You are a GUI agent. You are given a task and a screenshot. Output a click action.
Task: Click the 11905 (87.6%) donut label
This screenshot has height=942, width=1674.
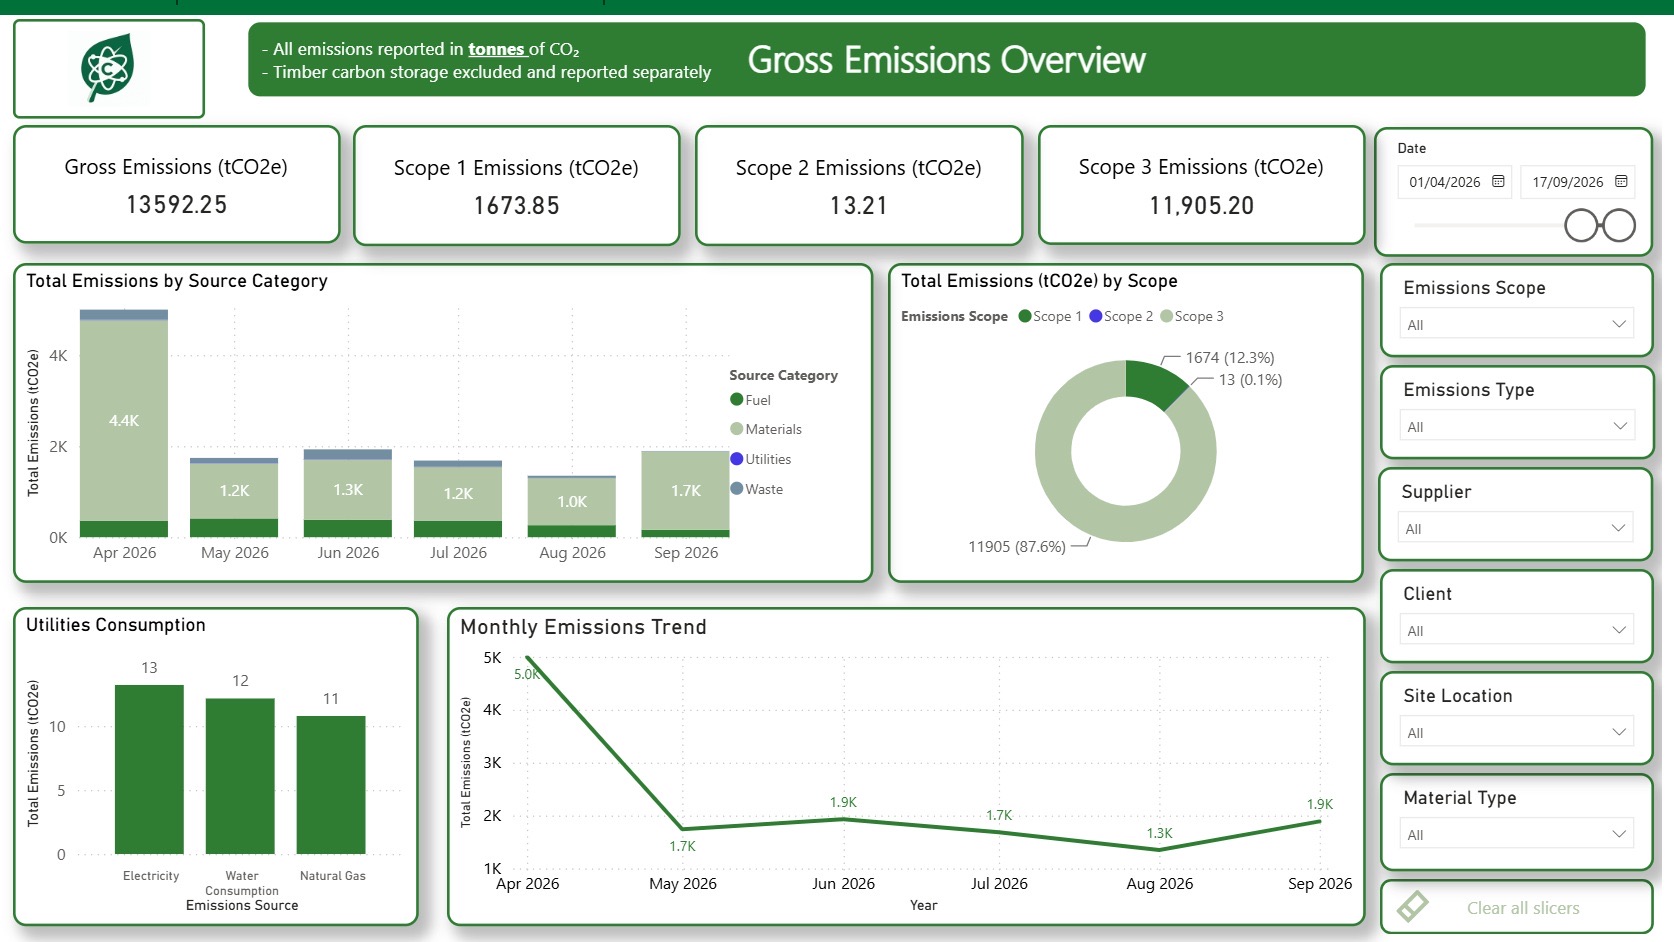(x=1017, y=547)
